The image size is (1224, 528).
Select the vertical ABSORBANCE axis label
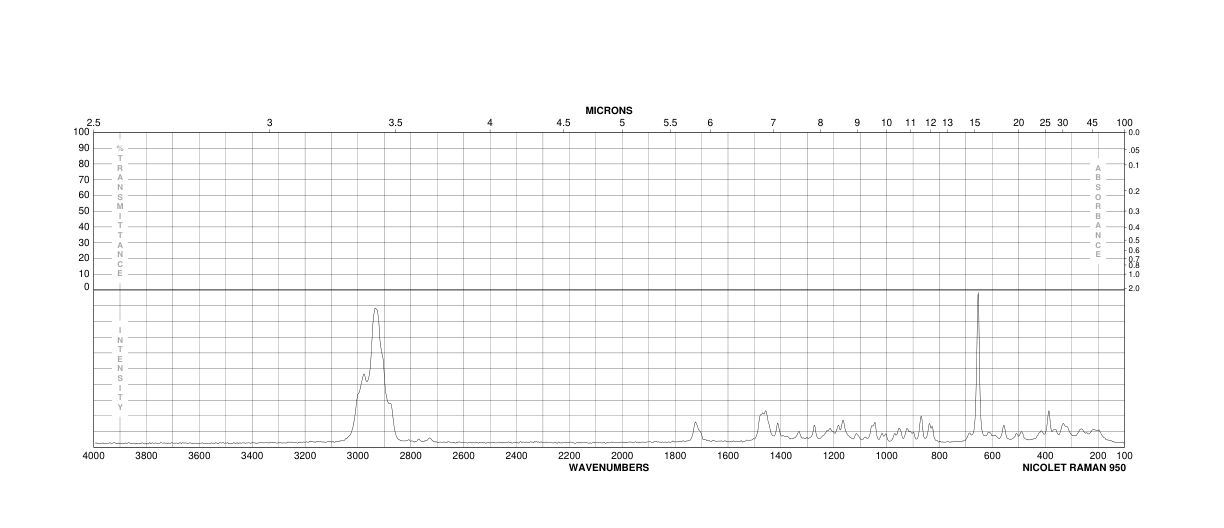coord(1098,210)
